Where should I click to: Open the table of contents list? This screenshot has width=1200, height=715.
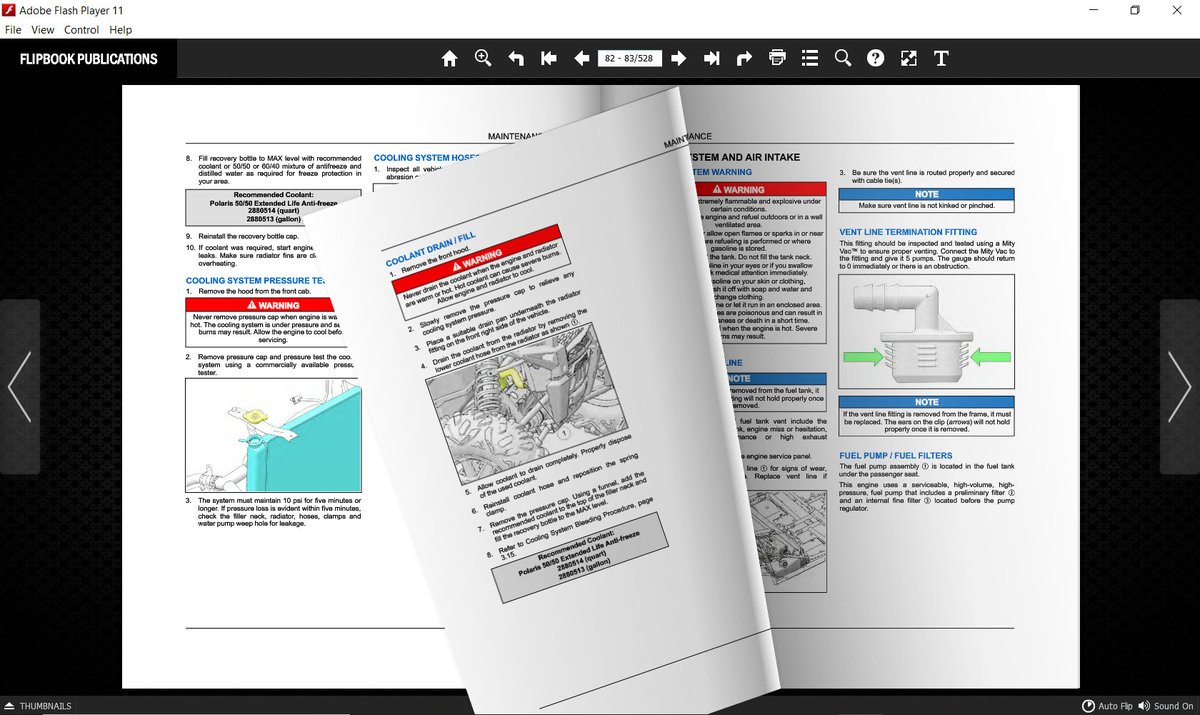[x=810, y=59]
